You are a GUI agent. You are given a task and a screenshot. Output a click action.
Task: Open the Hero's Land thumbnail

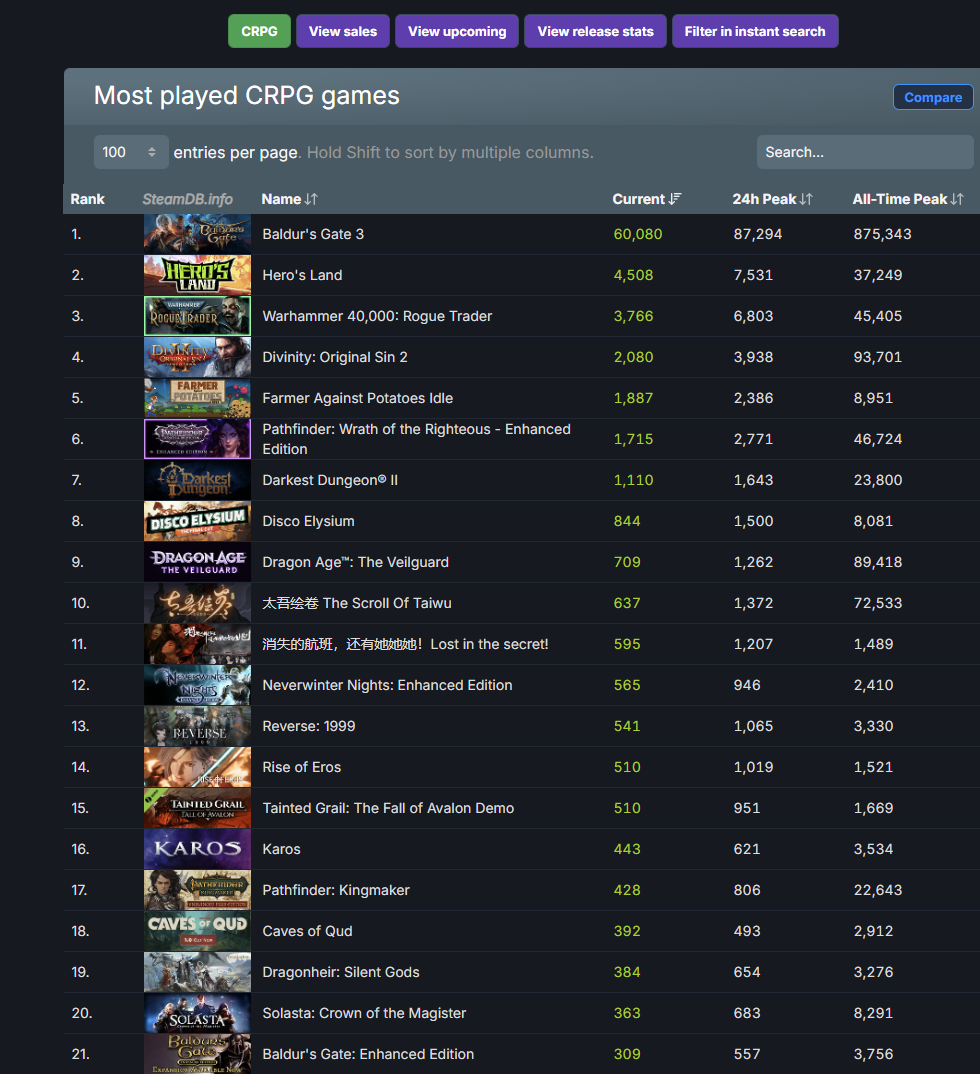[197, 275]
